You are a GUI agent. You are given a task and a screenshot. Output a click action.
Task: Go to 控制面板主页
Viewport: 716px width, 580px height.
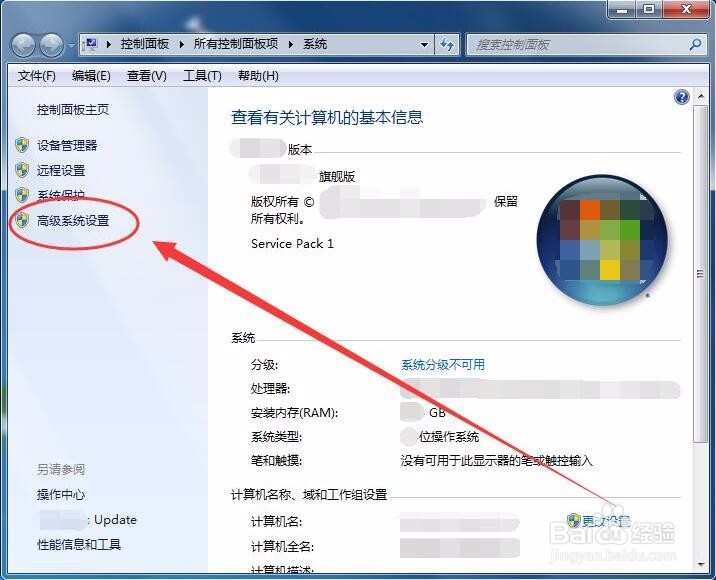pyautogui.click(x=73, y=110)
